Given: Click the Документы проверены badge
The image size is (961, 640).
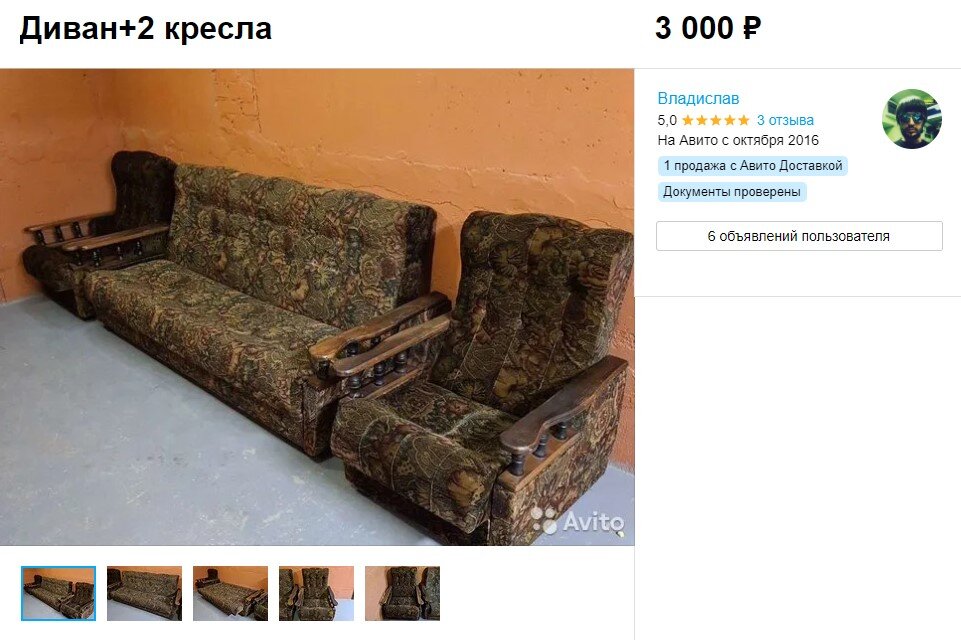Looking at the screenshot, I should click(x=732, y=192).
